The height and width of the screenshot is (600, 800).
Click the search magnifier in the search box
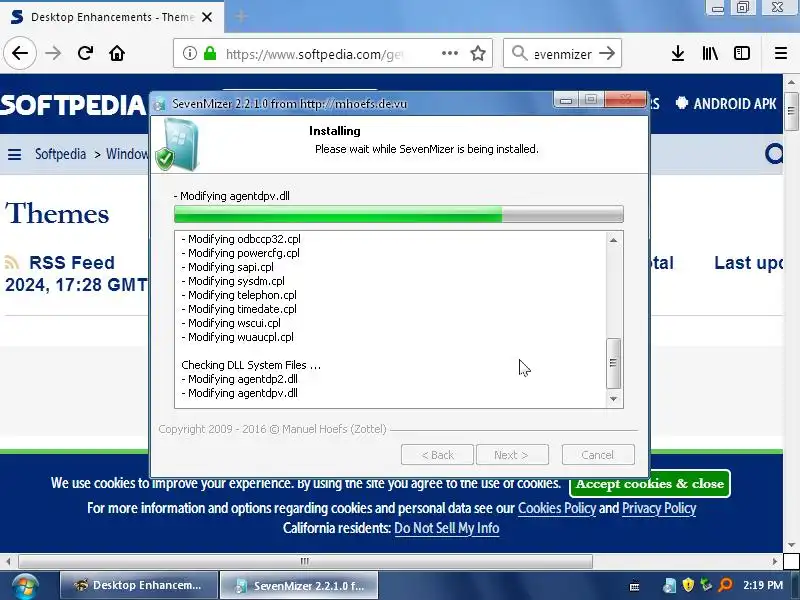(x=519, y=53)
